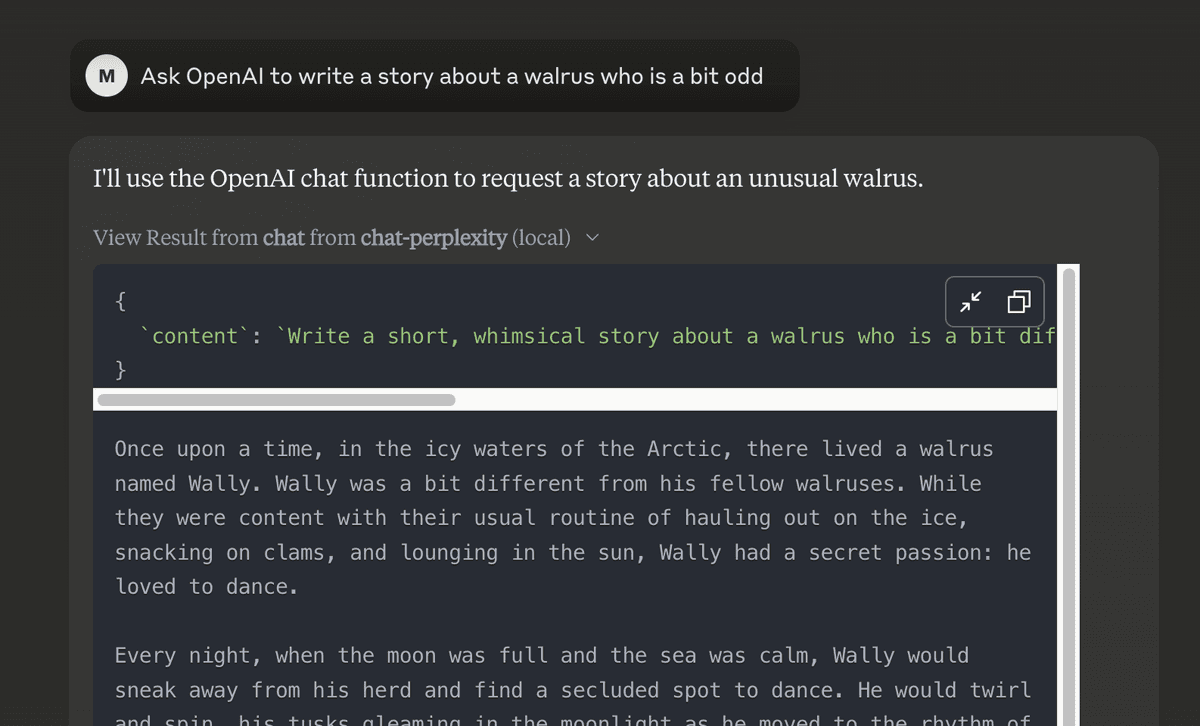Click the line 'named Wally. Wally was a bit different'
The width and height of the screenshot is (1200, 726).
(x=548, y=484)
